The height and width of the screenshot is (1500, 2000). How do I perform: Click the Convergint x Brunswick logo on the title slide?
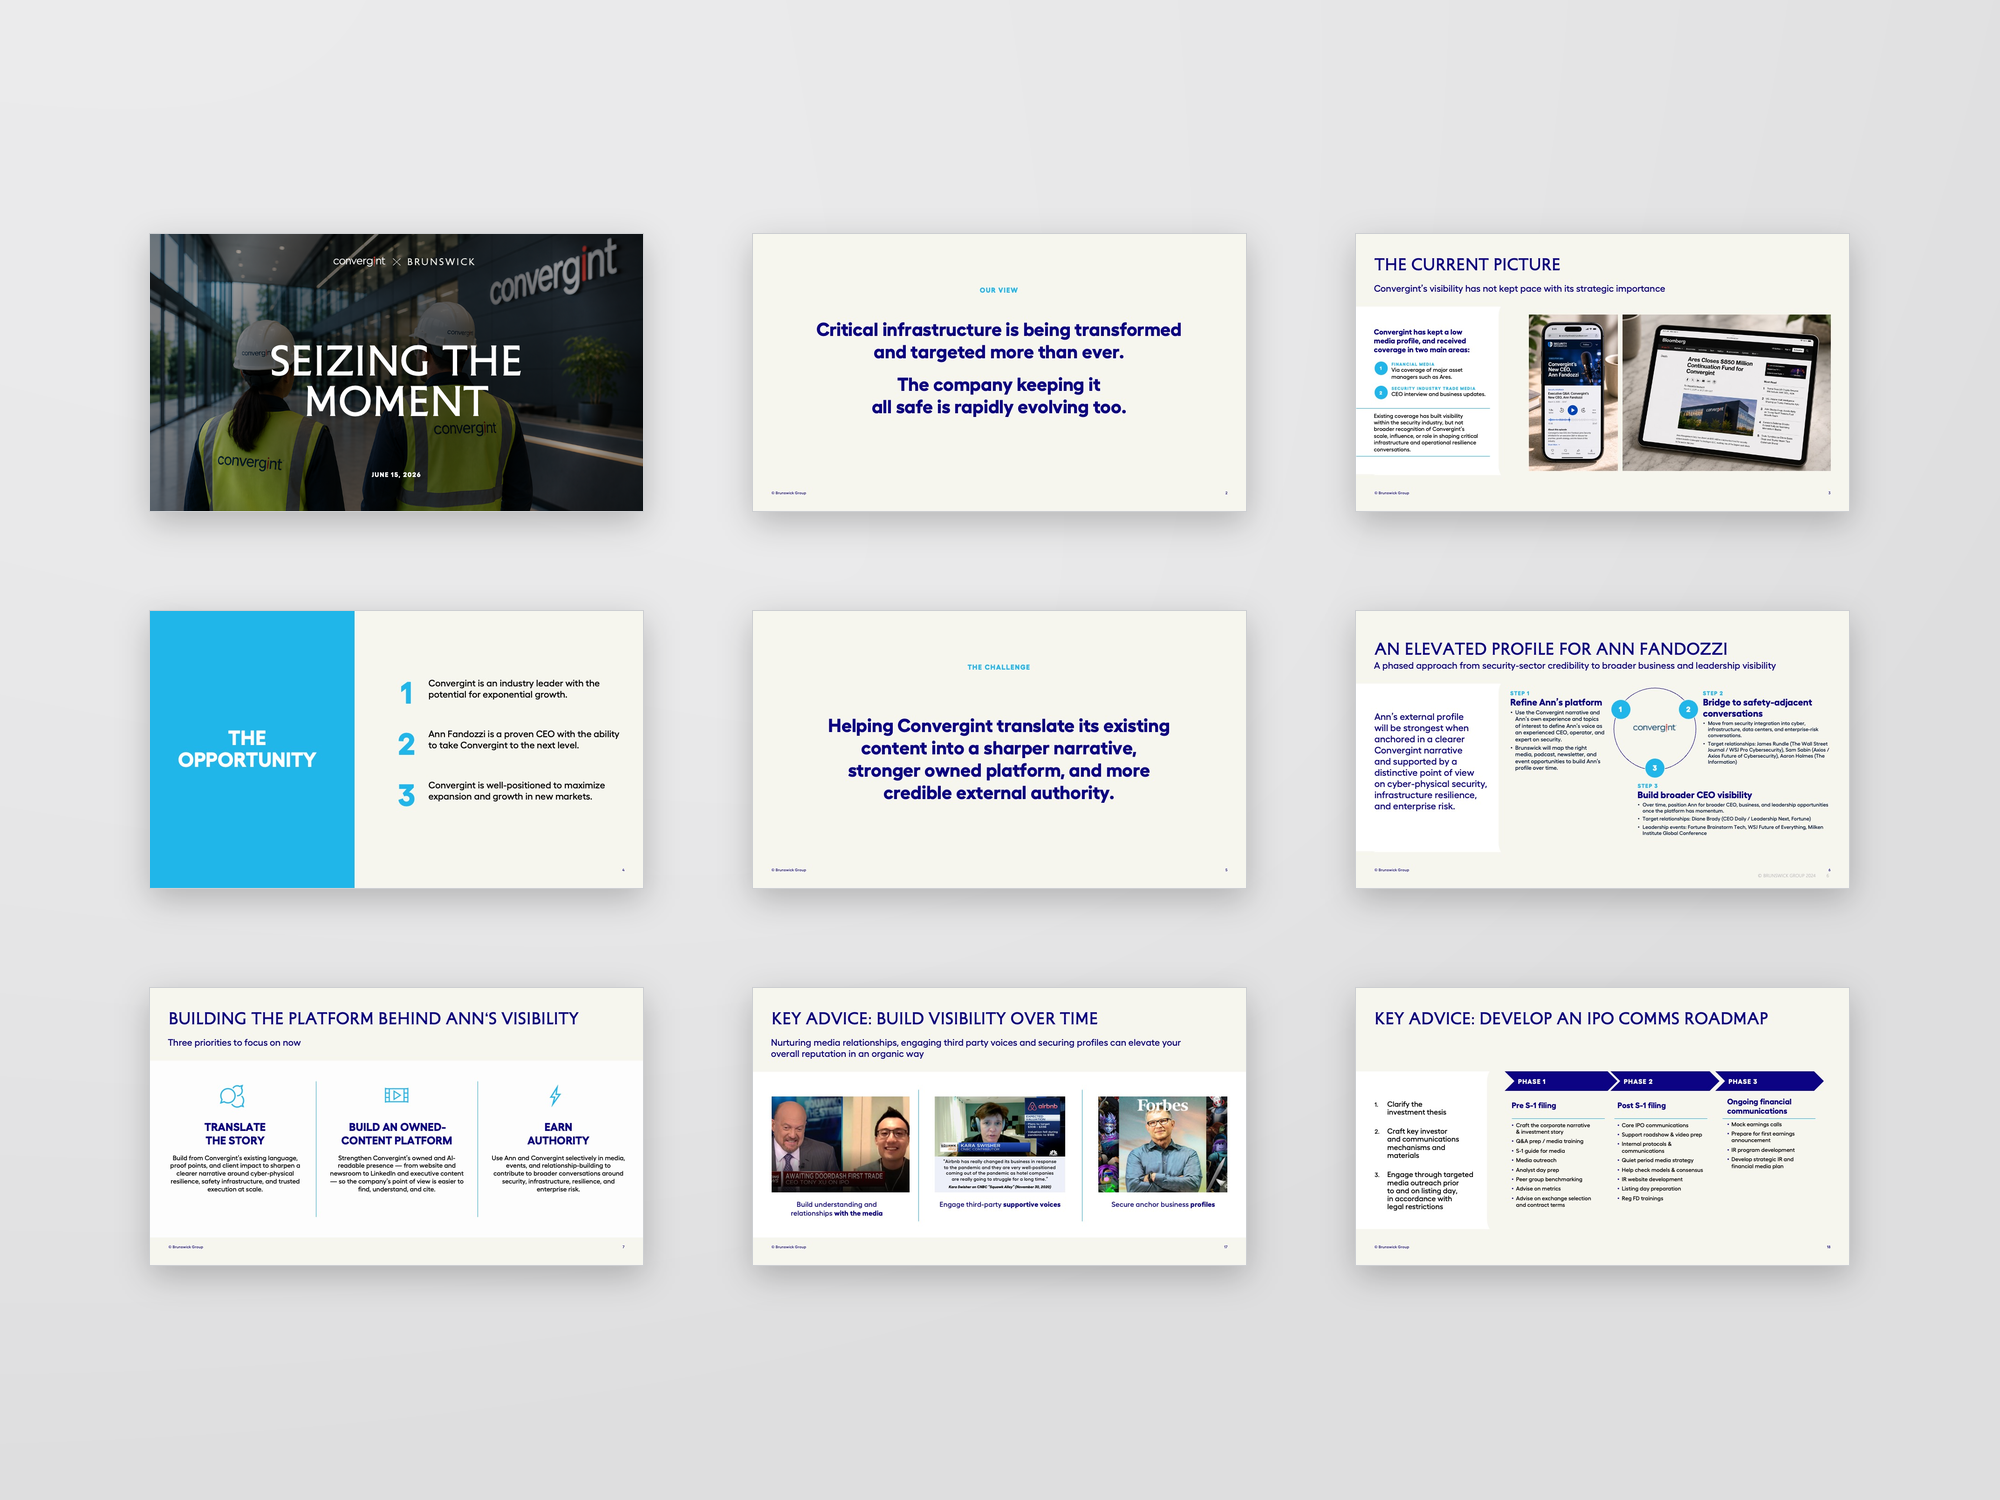tap(404, 261)
